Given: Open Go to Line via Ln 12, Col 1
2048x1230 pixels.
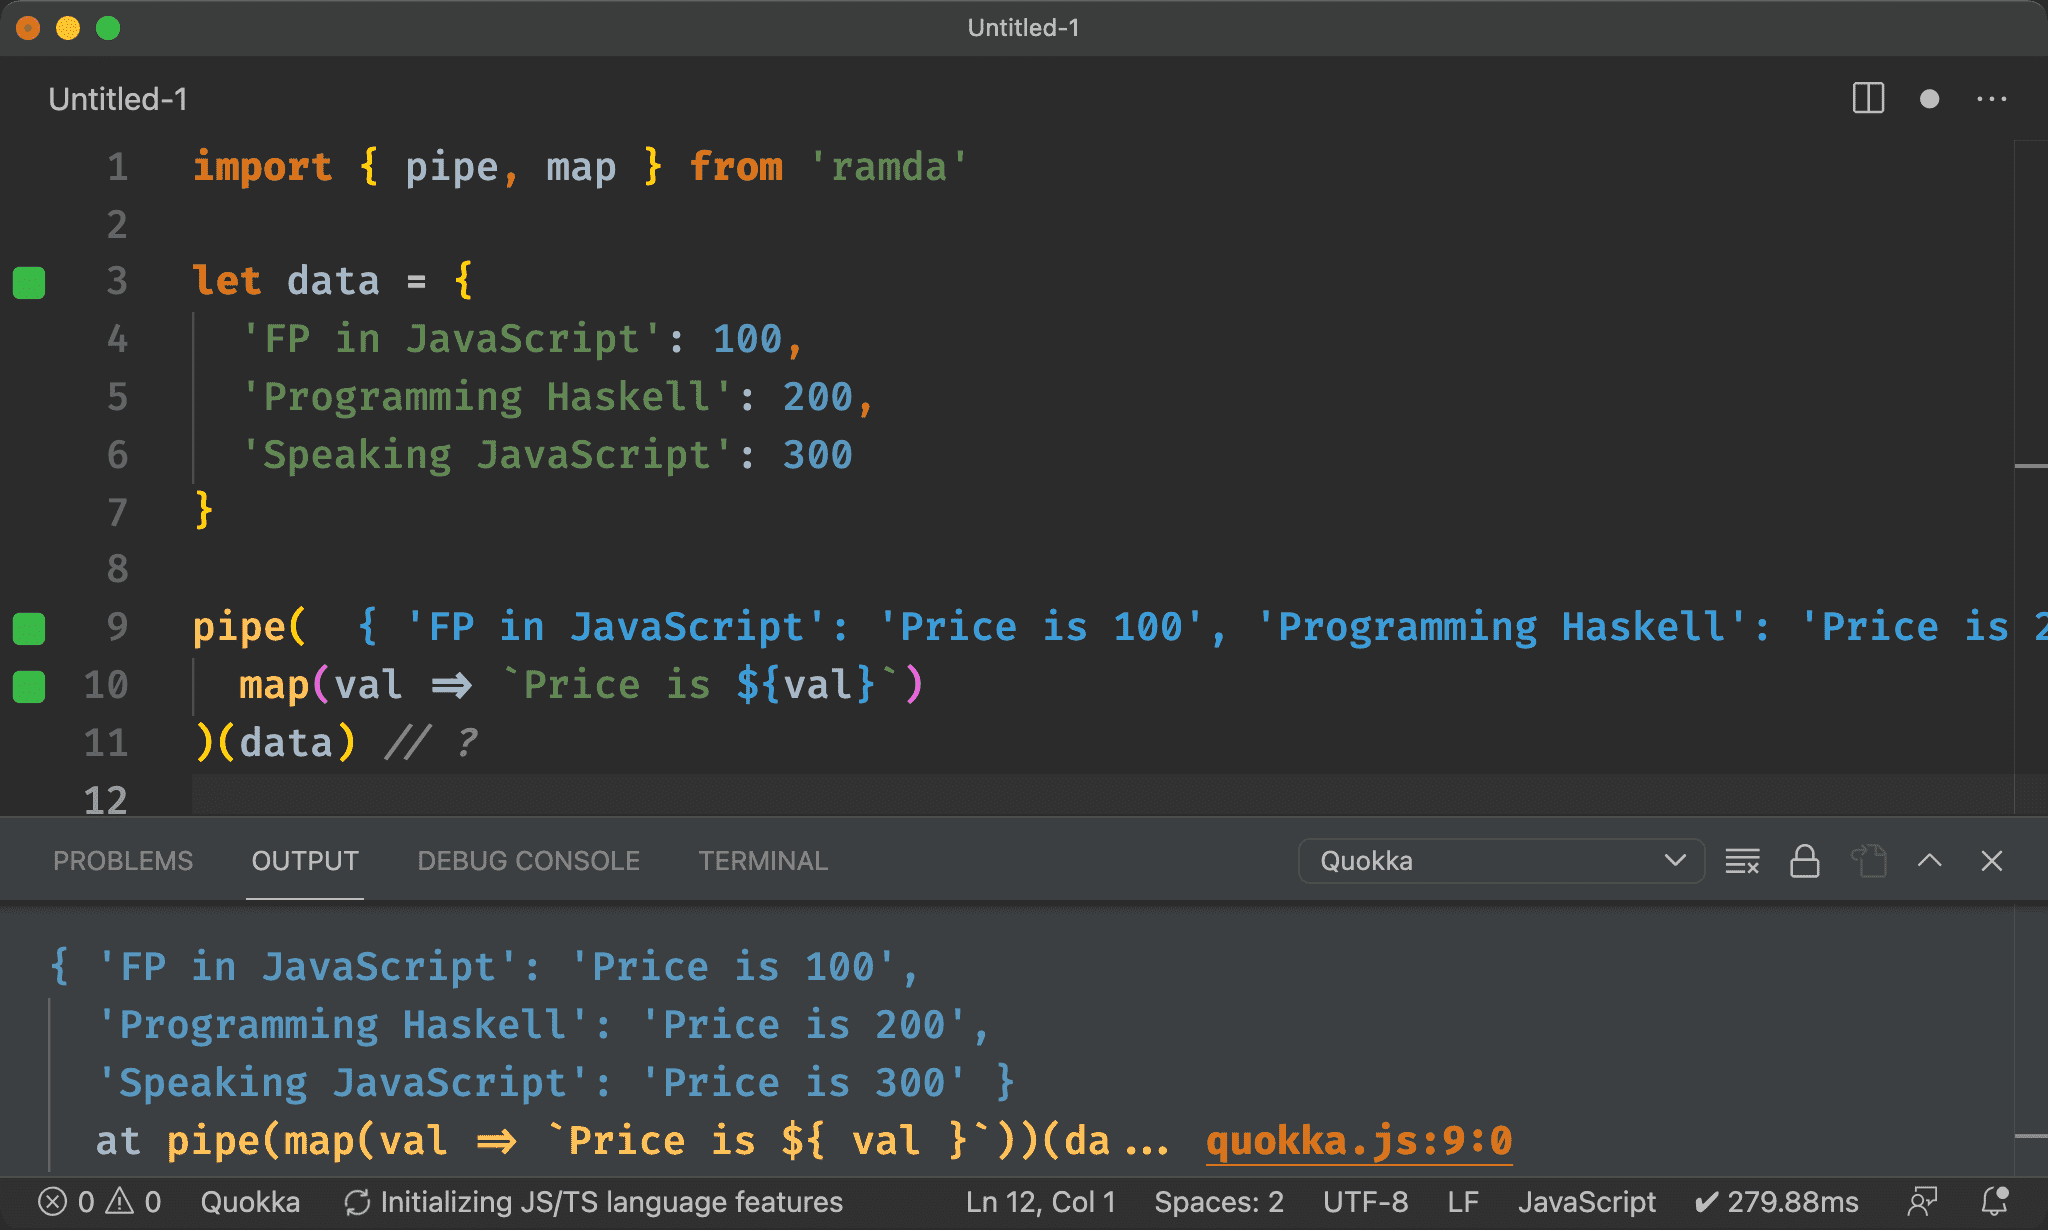Looking at the screenshot, I should click(x=1040, y=1202).
